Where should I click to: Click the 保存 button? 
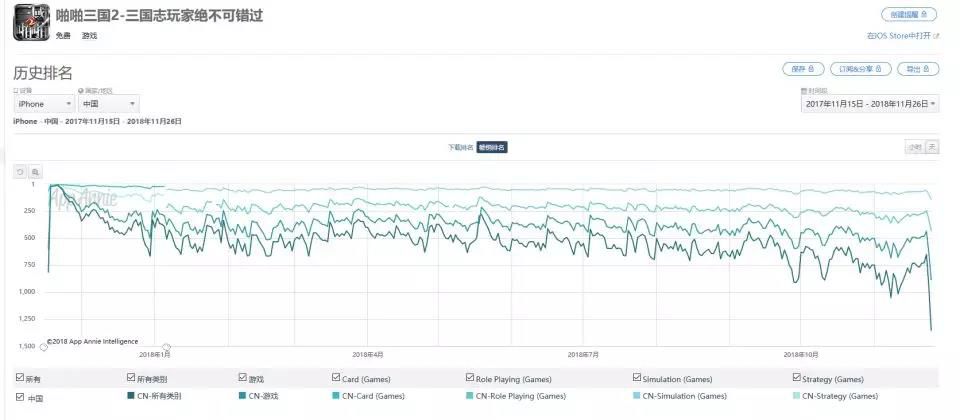tap(803, 69)
